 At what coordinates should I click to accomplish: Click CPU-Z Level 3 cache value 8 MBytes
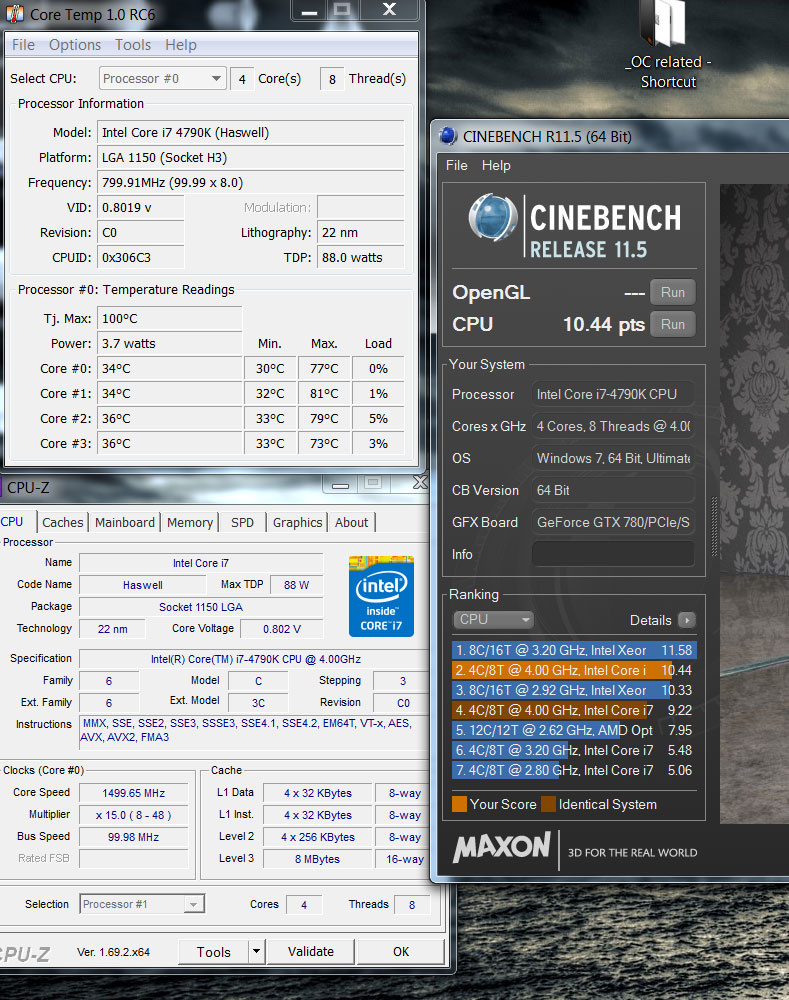click(318, 859)
